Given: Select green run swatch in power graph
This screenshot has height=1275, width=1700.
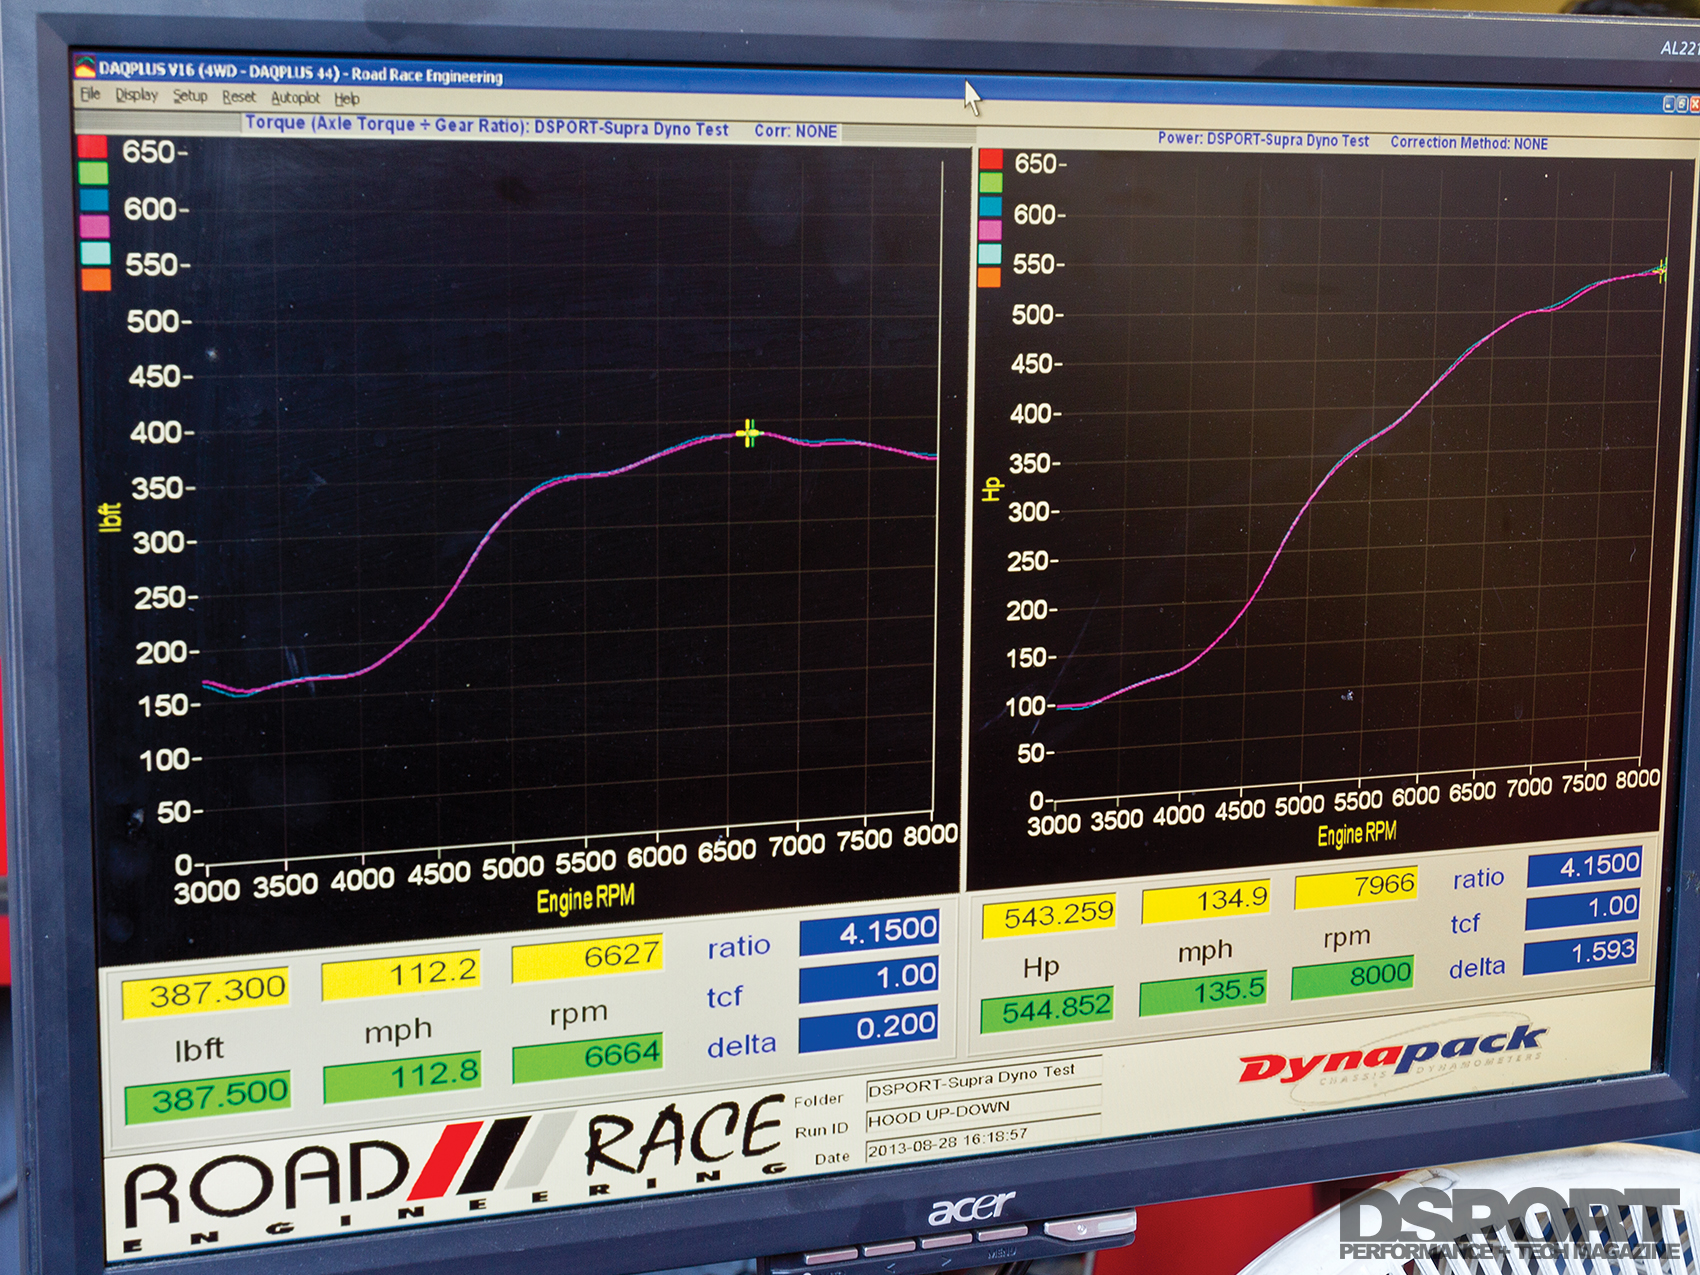Looking at the screenshot, I should 991,182.
